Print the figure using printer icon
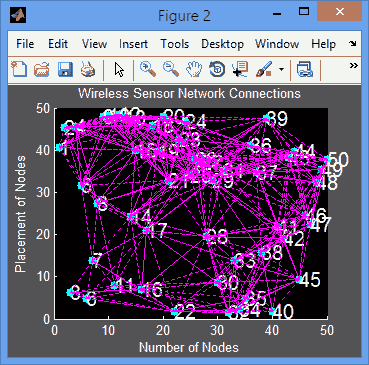Viewport: 369px width, 365px height. [x=88, y=70]
